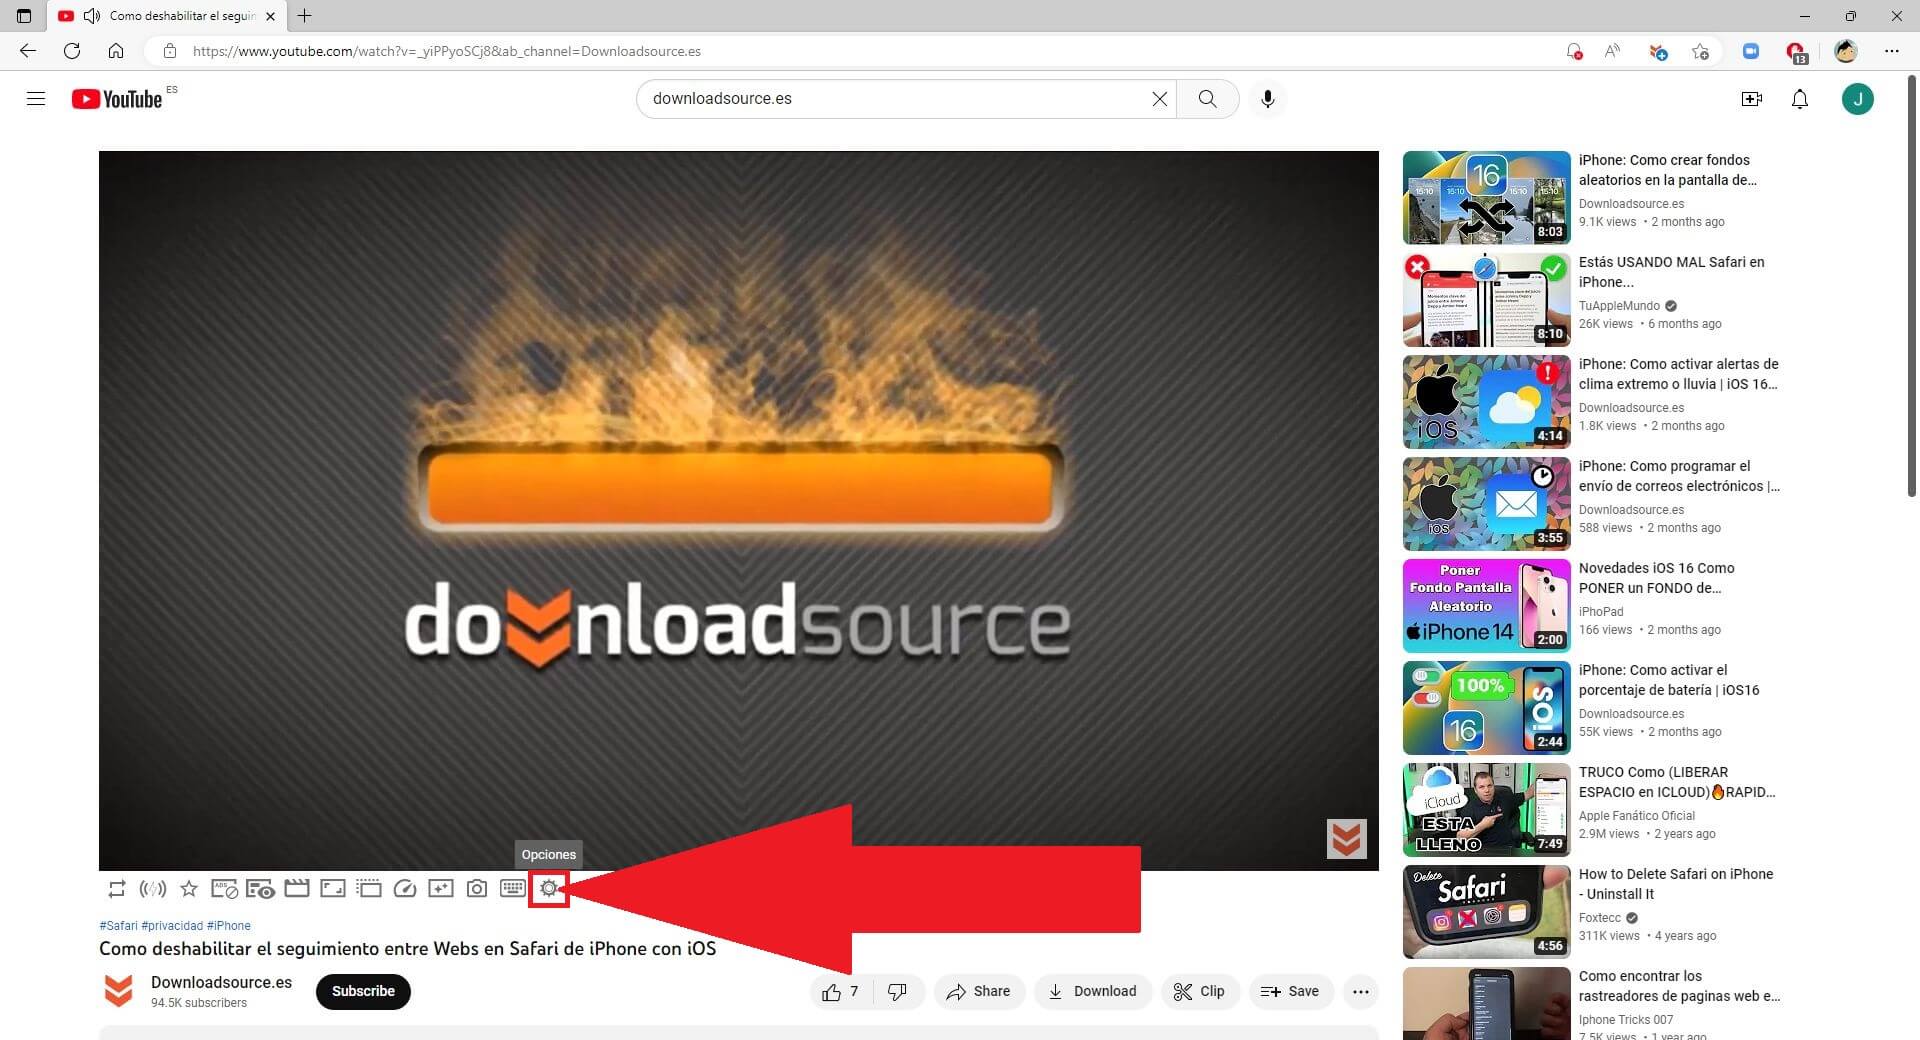Screen dimensions: 1920x1040
Task: Click the address bar URL
Action: point(447,51)
